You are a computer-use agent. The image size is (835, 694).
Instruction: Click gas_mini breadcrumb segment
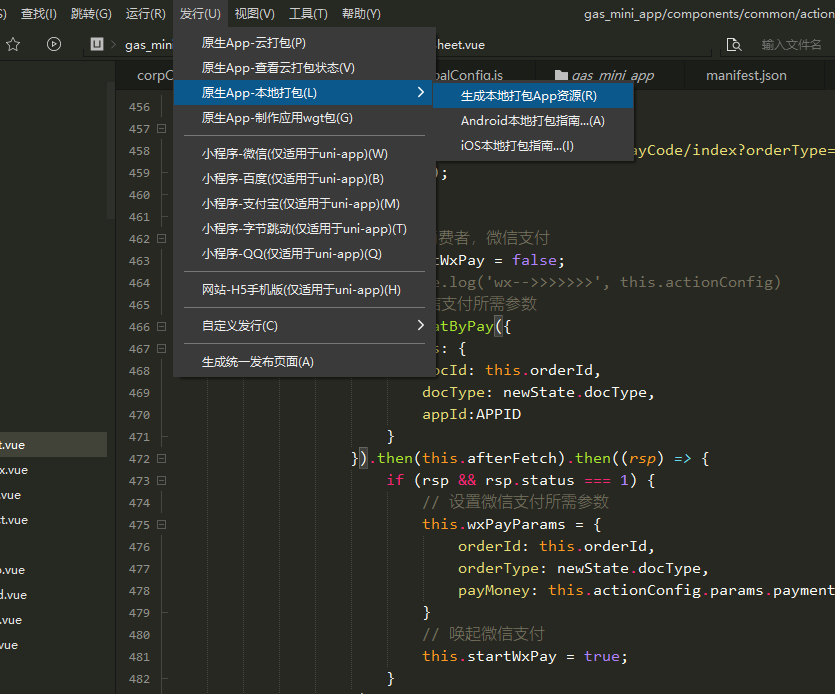tap(149, 45)
